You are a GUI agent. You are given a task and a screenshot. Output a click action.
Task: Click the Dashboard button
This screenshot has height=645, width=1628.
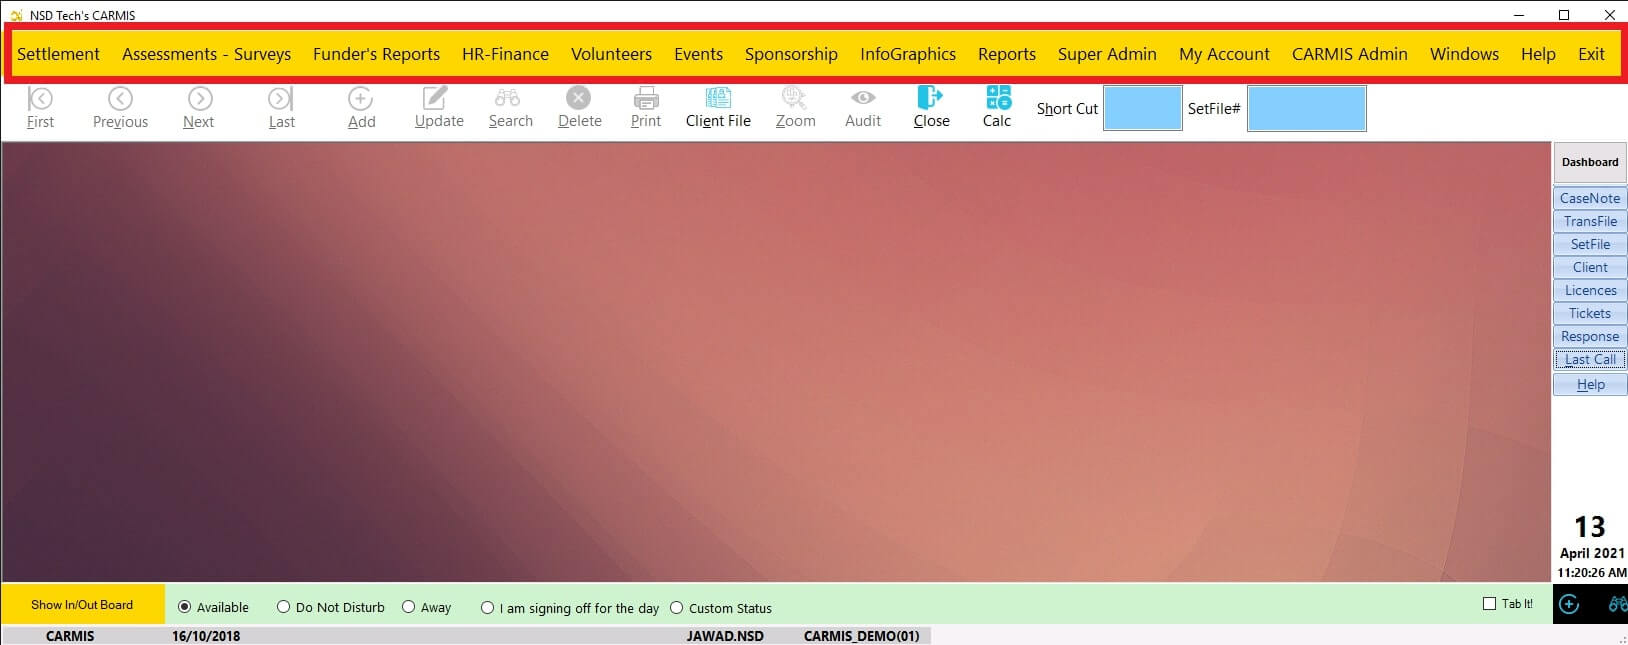[1590, 162]
